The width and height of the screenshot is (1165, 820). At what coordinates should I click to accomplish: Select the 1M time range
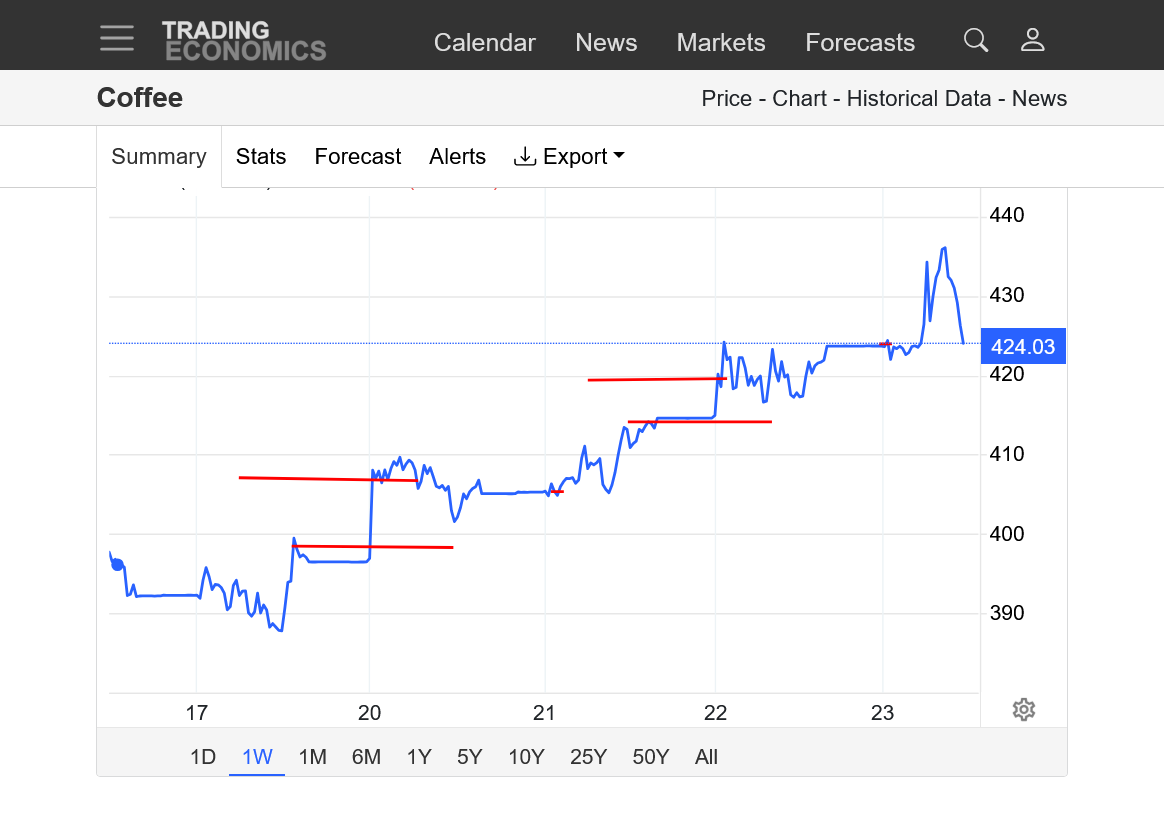click(313, 757)
